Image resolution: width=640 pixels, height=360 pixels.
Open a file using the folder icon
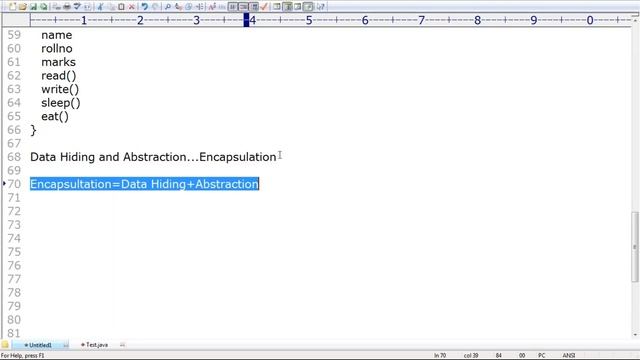[22, 7]
